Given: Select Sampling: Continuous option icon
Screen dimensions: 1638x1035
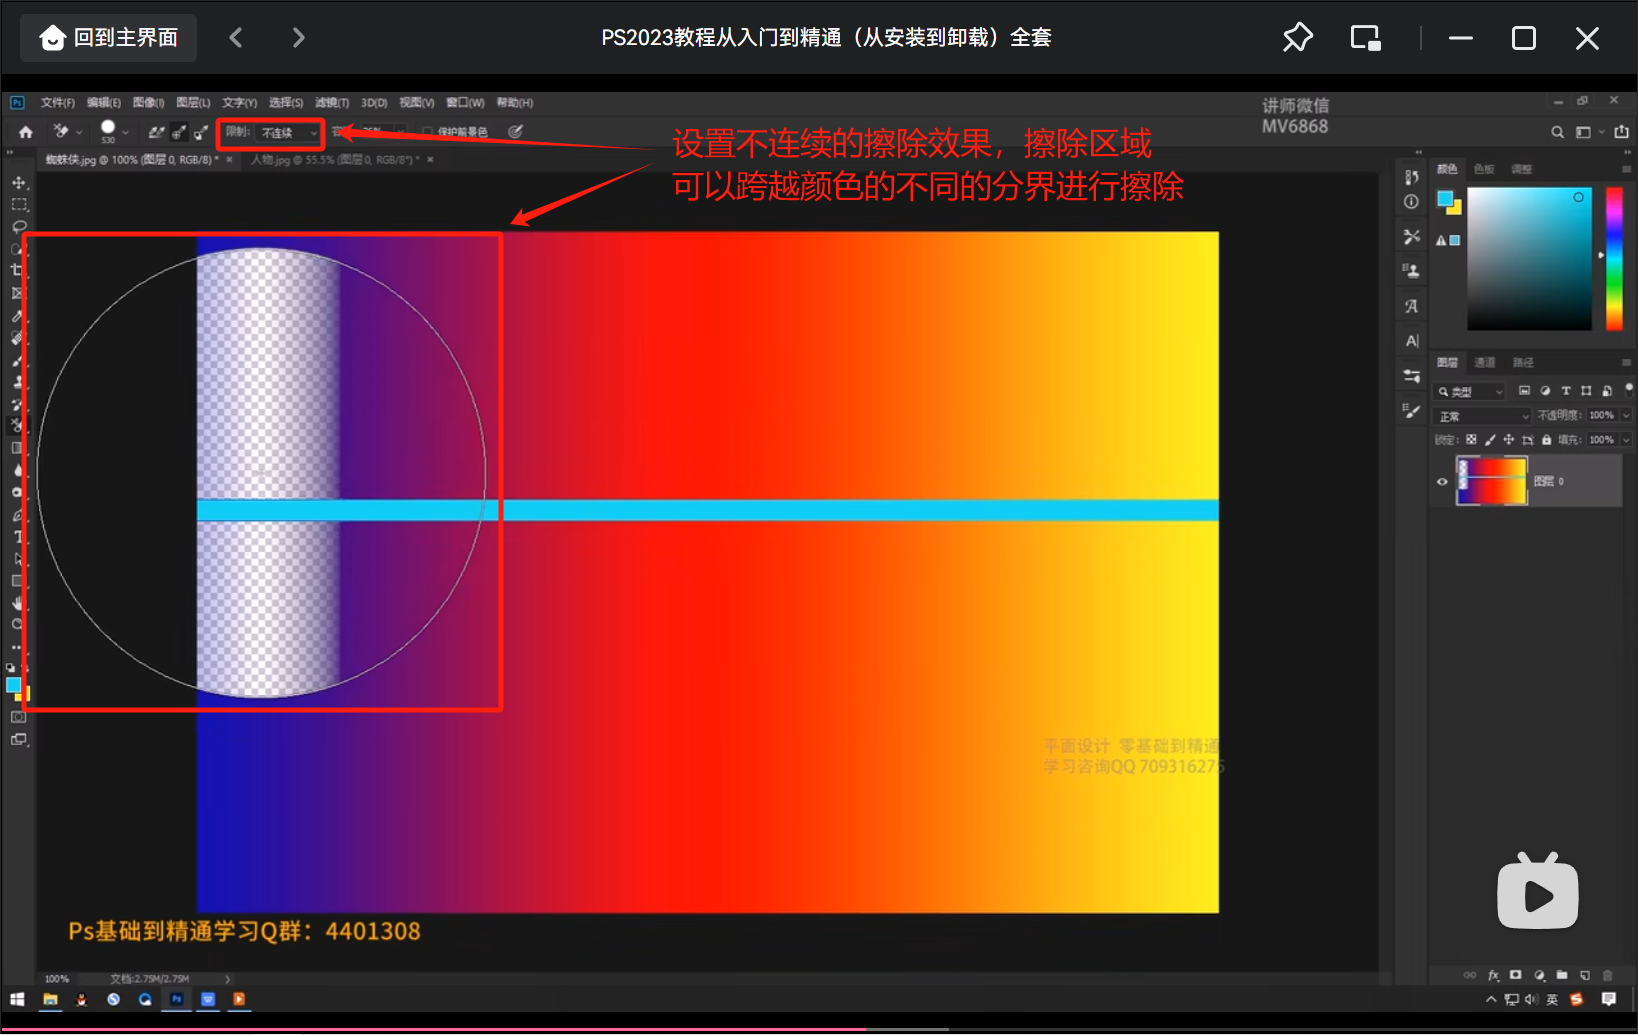Looking at the screenshot, I should (x=156, y=132).
